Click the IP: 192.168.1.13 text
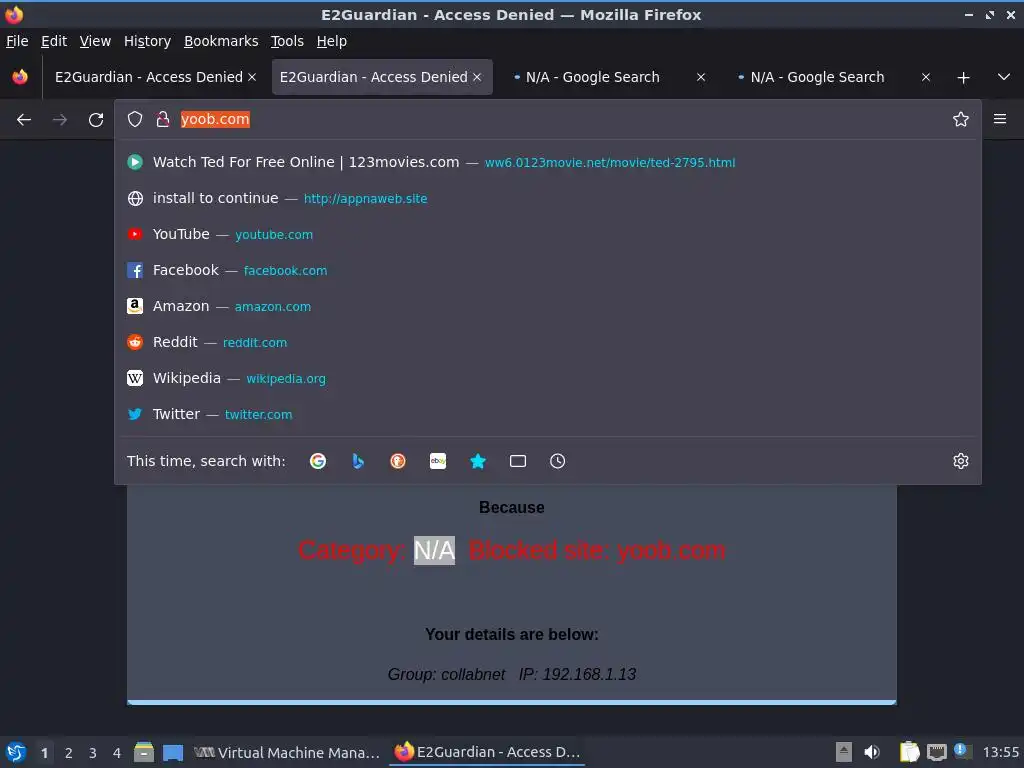This screenshot has height=768, width=1024. tap(577, 674)
